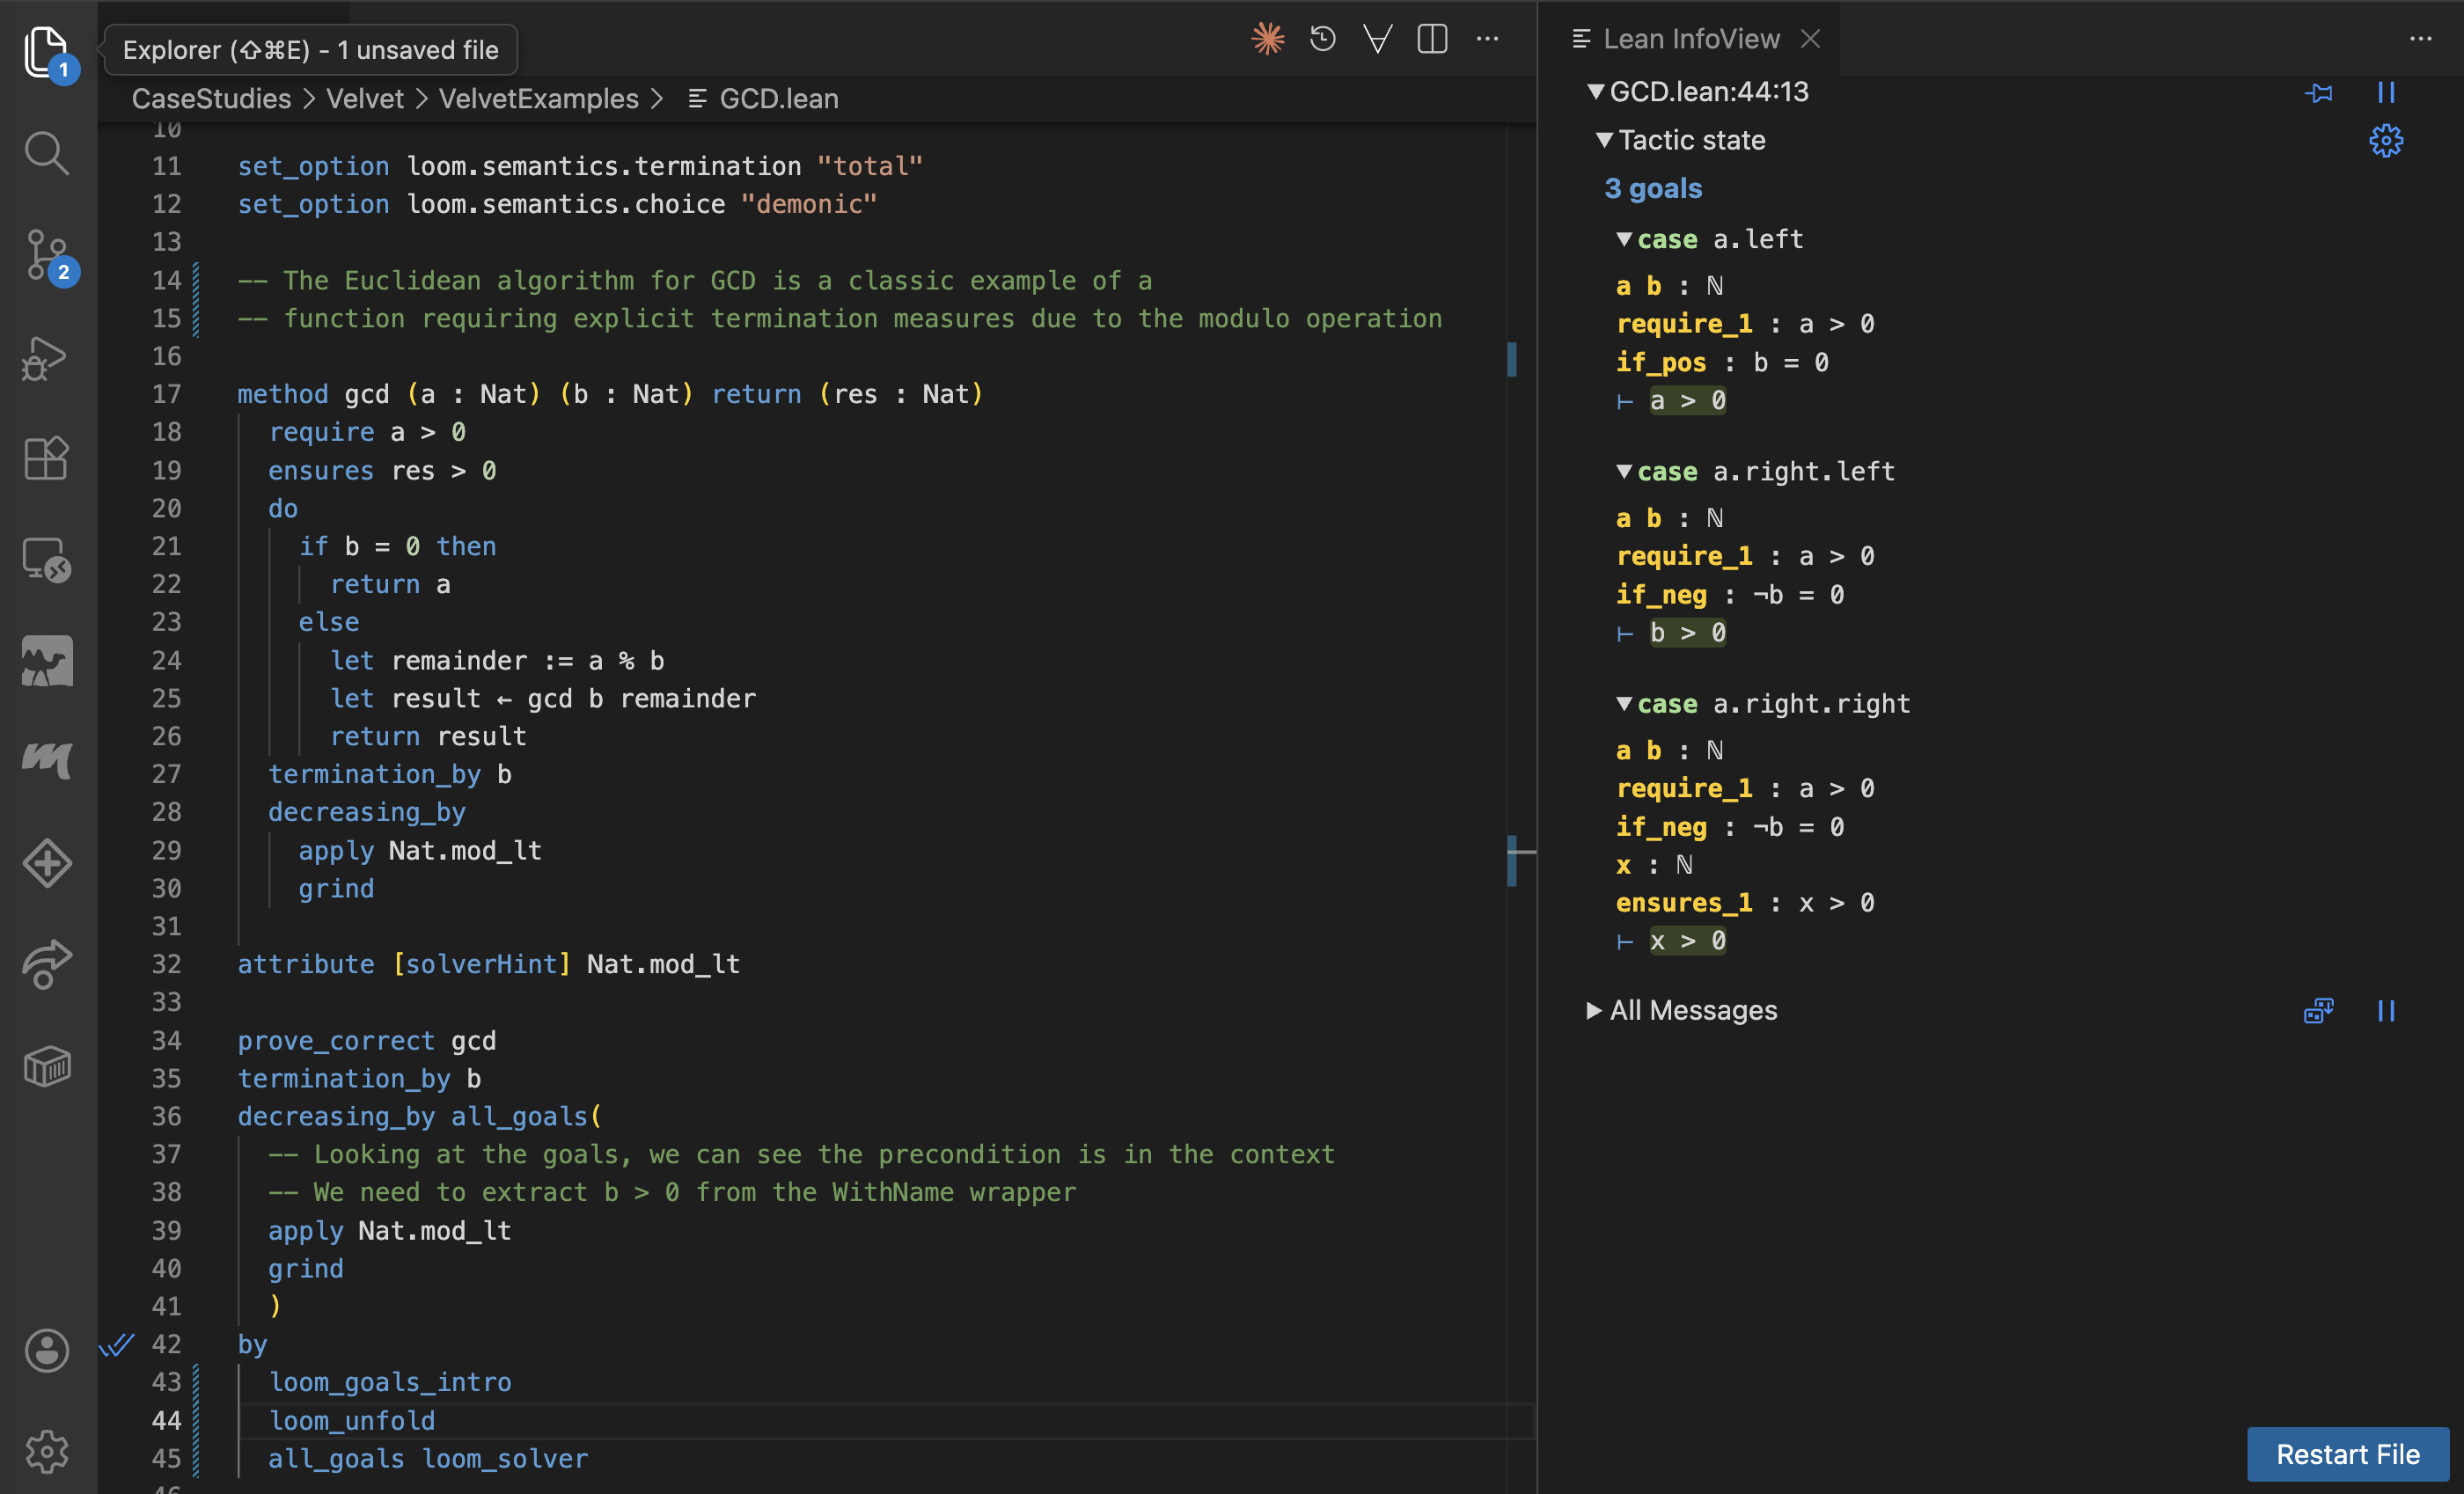
Task: Pause updating for All Messages section
Action: click(x=2386, y=1011)
